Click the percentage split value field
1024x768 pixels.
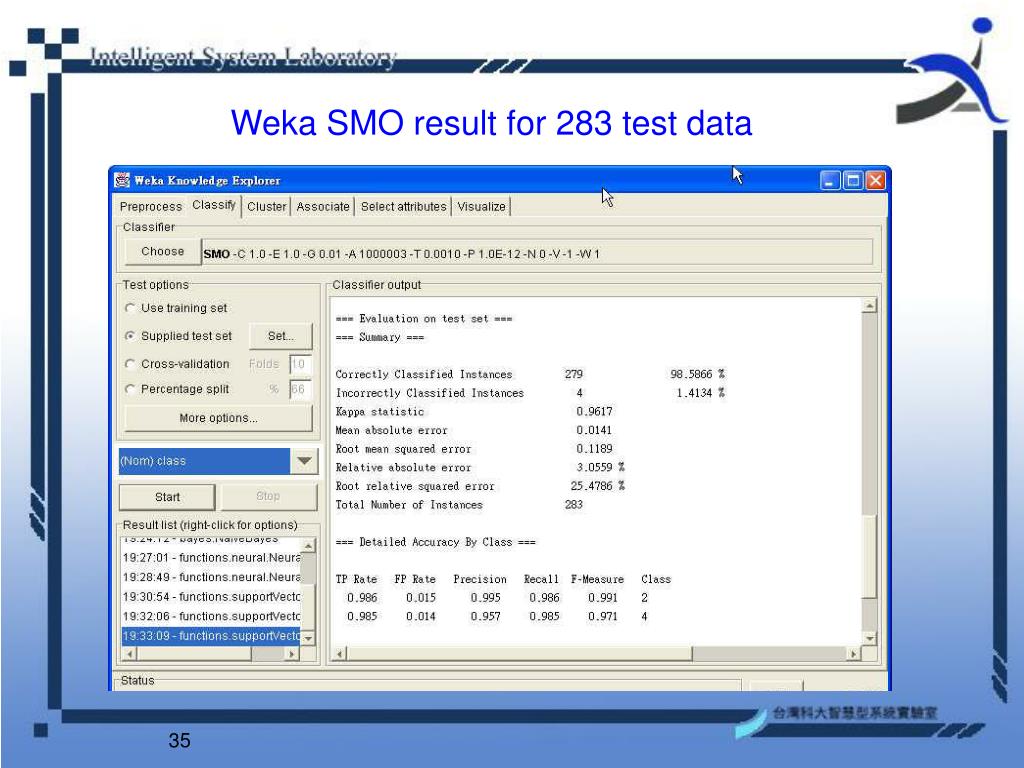[x=300, y=389]
